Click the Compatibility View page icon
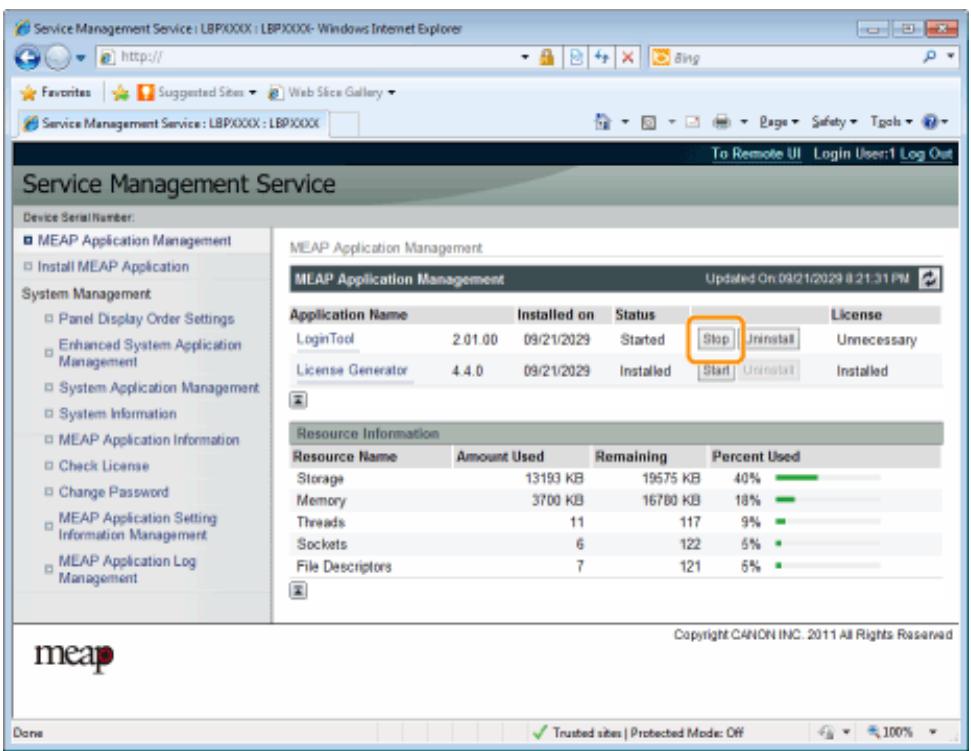 pyautogui.click(x=576, y=58)
